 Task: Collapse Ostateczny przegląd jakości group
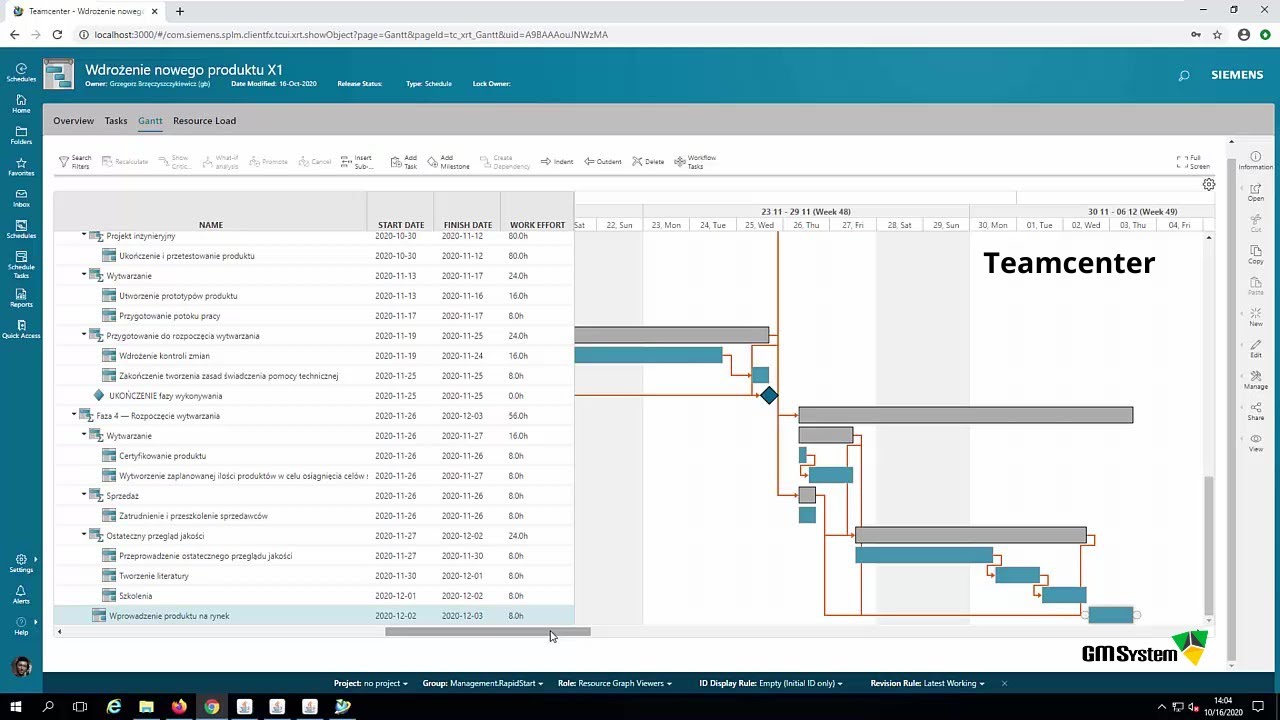[x=84, y=535]
